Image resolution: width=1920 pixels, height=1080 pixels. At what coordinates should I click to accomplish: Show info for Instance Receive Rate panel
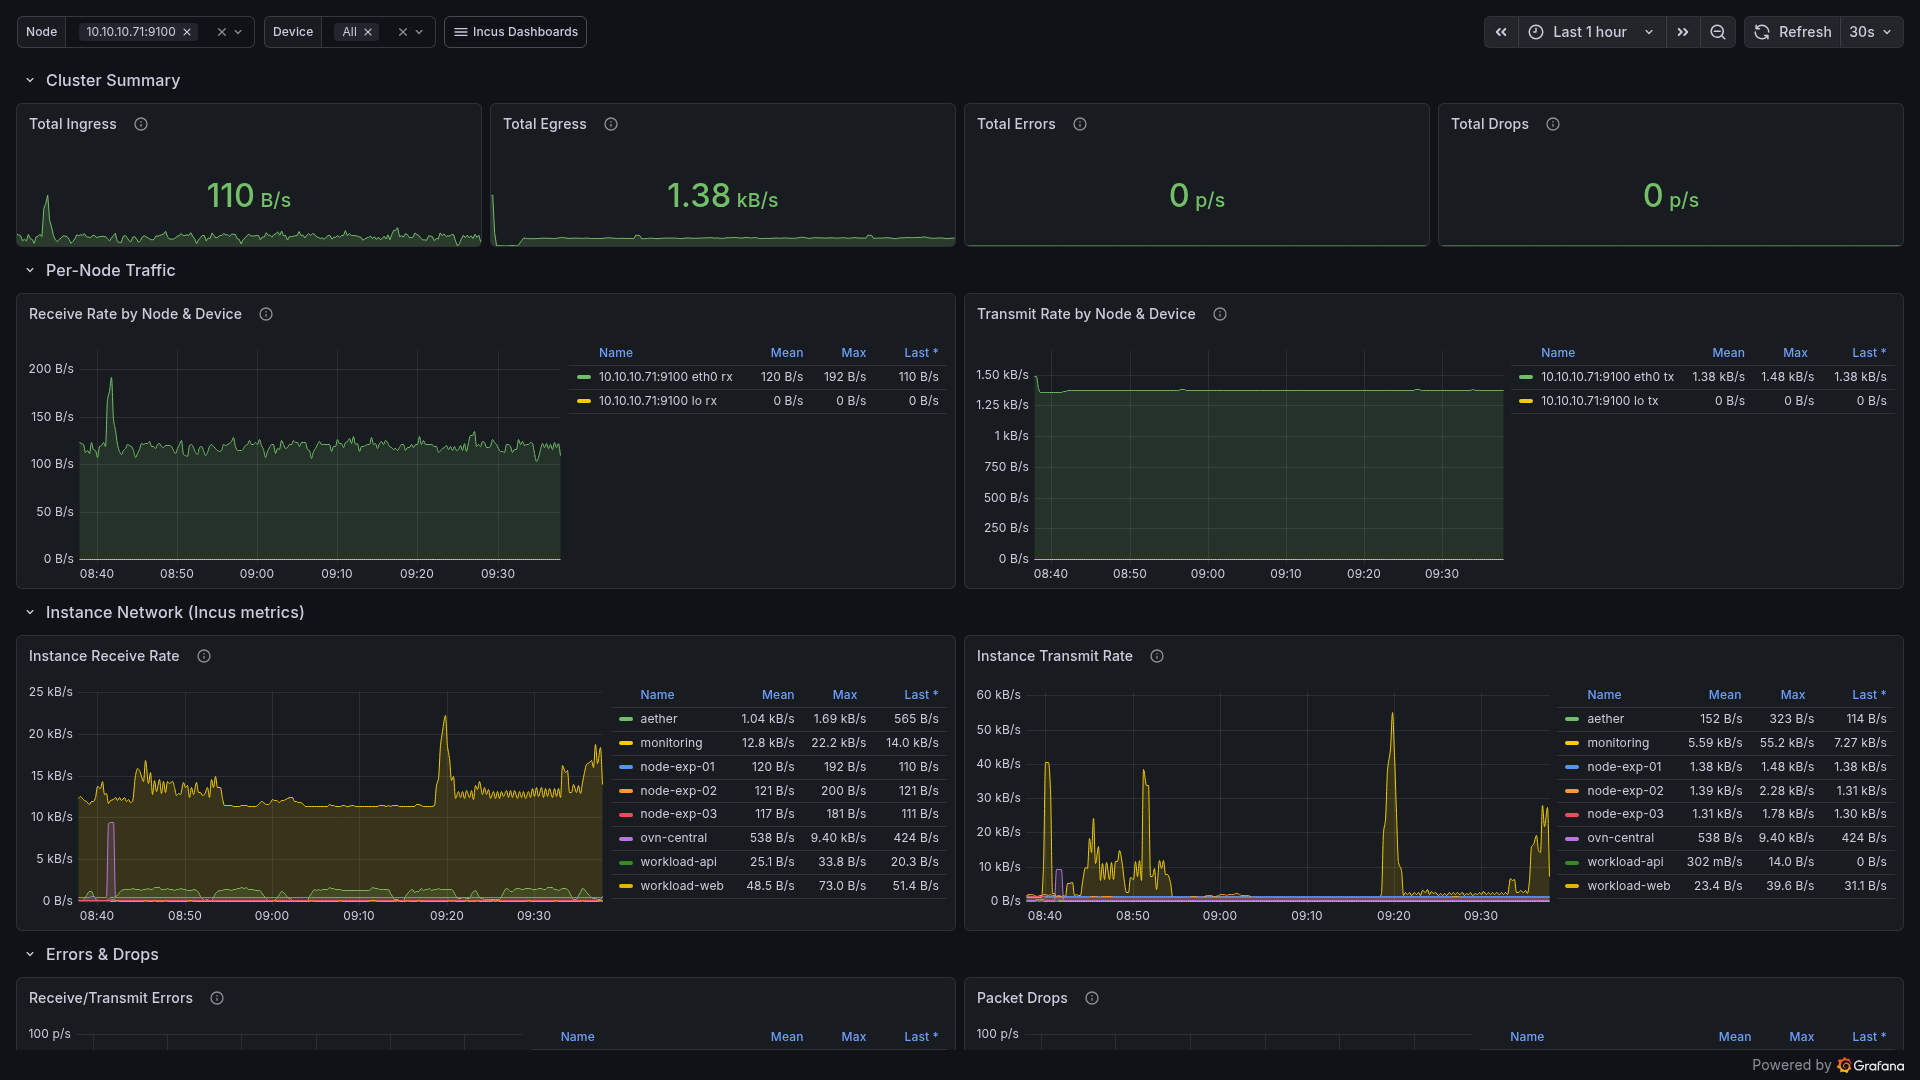click(204, 656)
